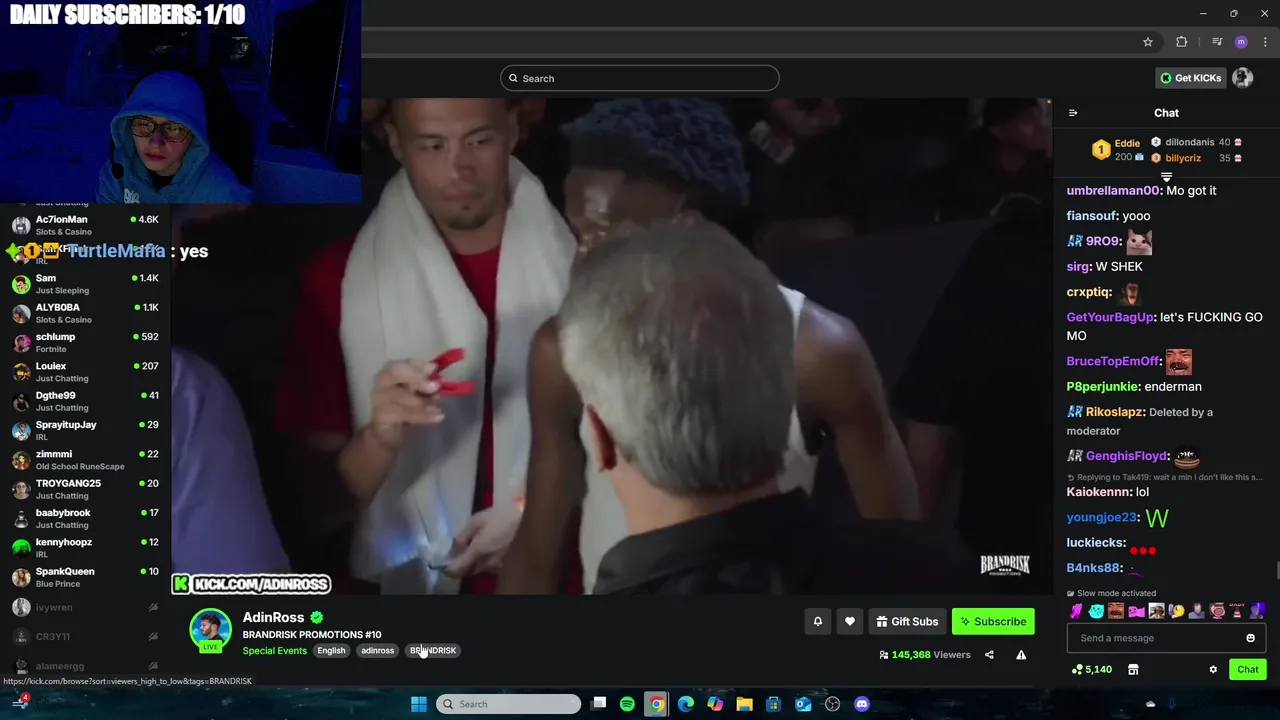Go to schlump Fortnite stream
1280x720 pixels.
click(x=86, y=342)
